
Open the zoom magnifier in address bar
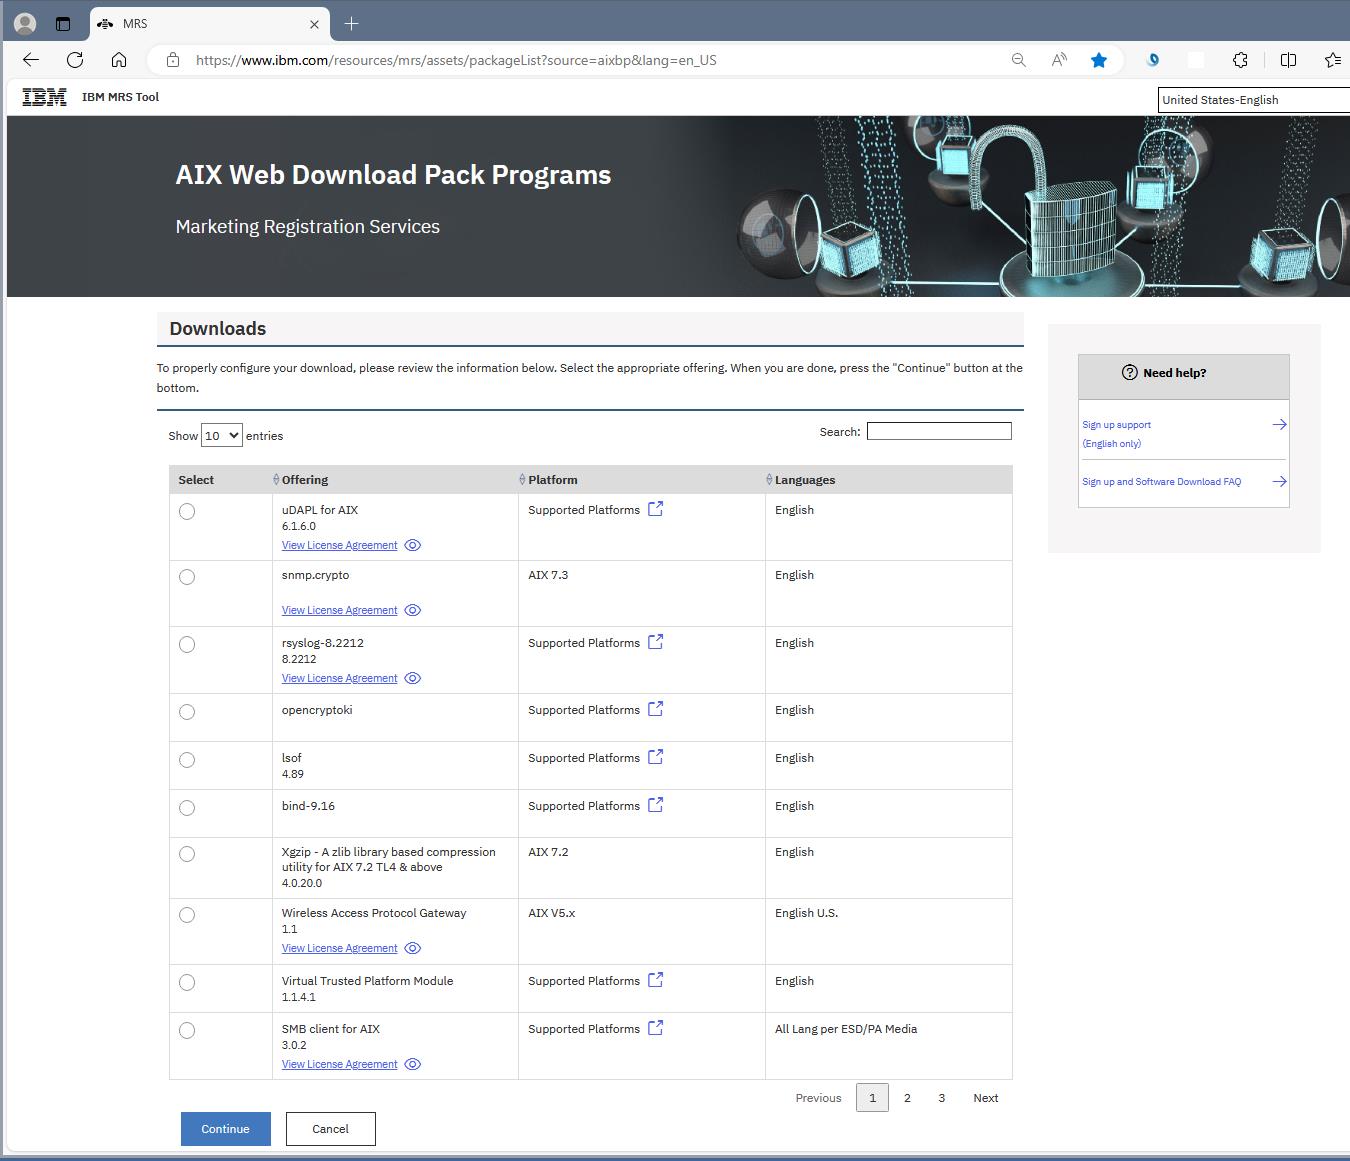(1019, 60)
